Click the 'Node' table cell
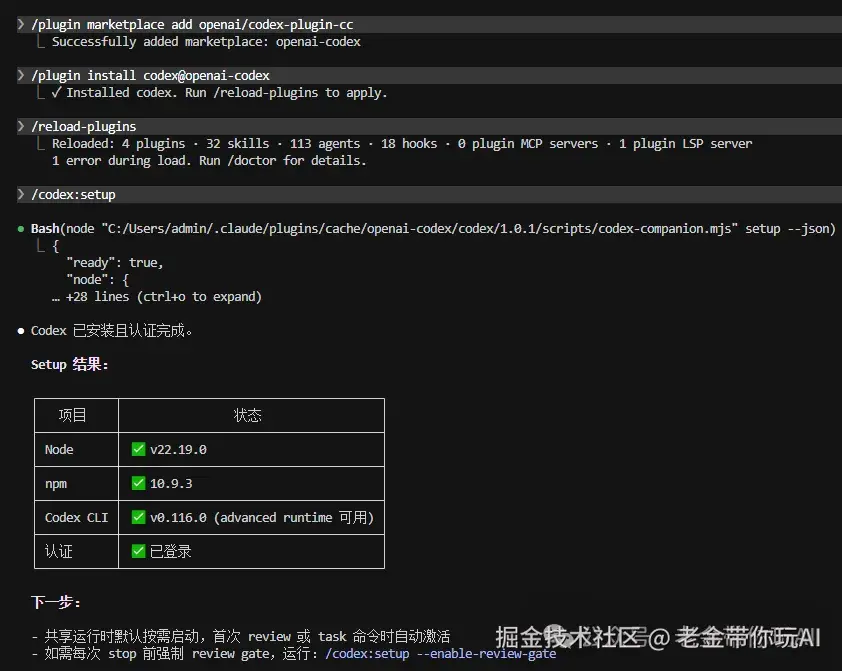This screenshot has height=671, width=842. (x=59, y=449)
